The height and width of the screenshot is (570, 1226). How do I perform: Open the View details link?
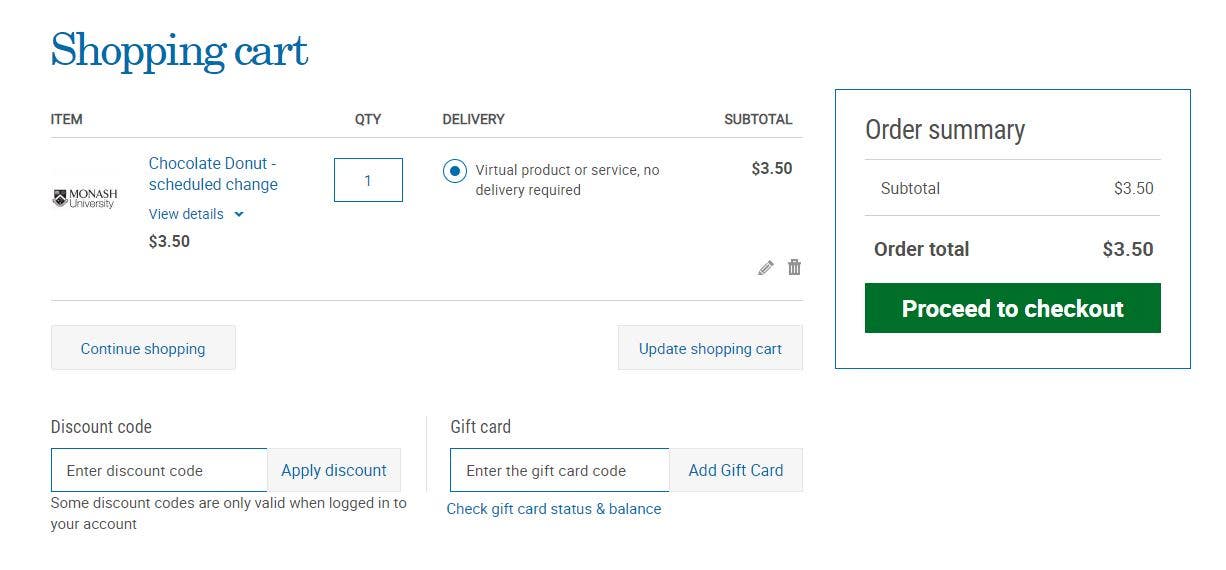click(186, 214)
